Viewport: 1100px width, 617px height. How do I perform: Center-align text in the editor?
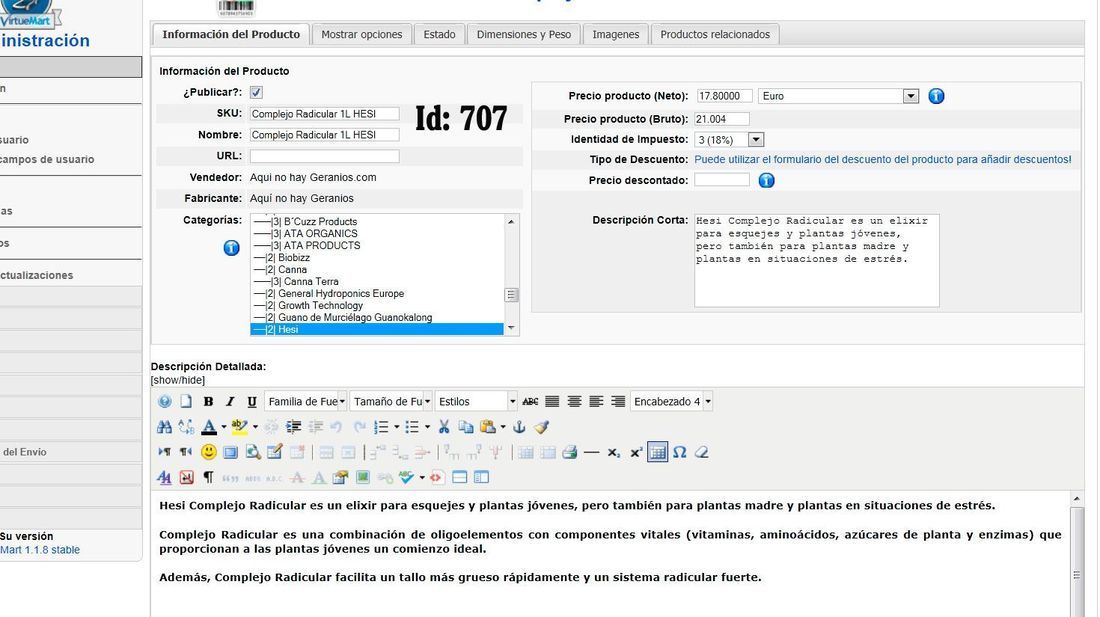coord(574,402)
